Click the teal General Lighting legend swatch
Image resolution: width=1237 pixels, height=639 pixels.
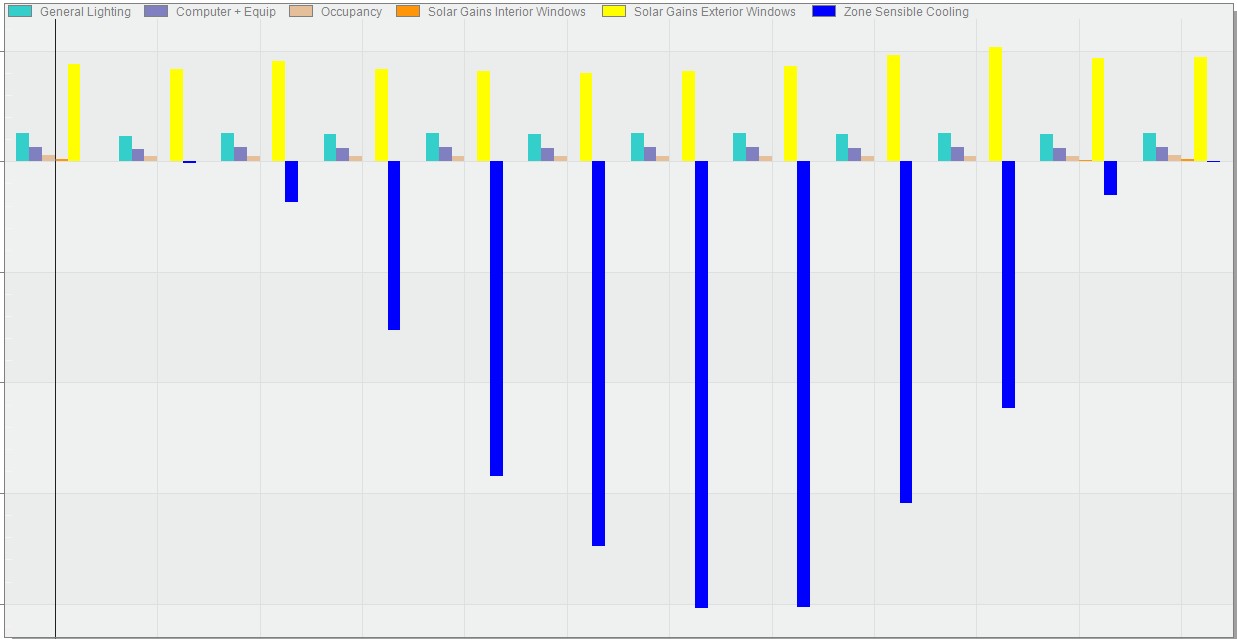click(x=19, y=12)
